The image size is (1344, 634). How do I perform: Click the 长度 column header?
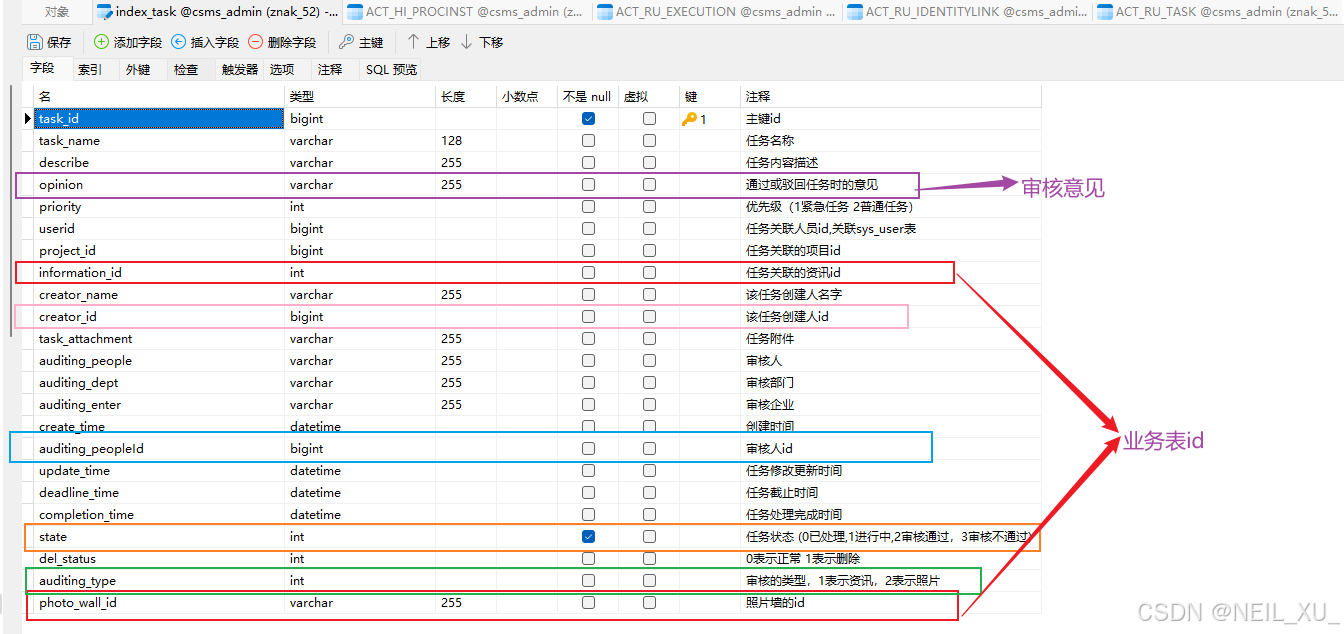(x=466, y=96)
